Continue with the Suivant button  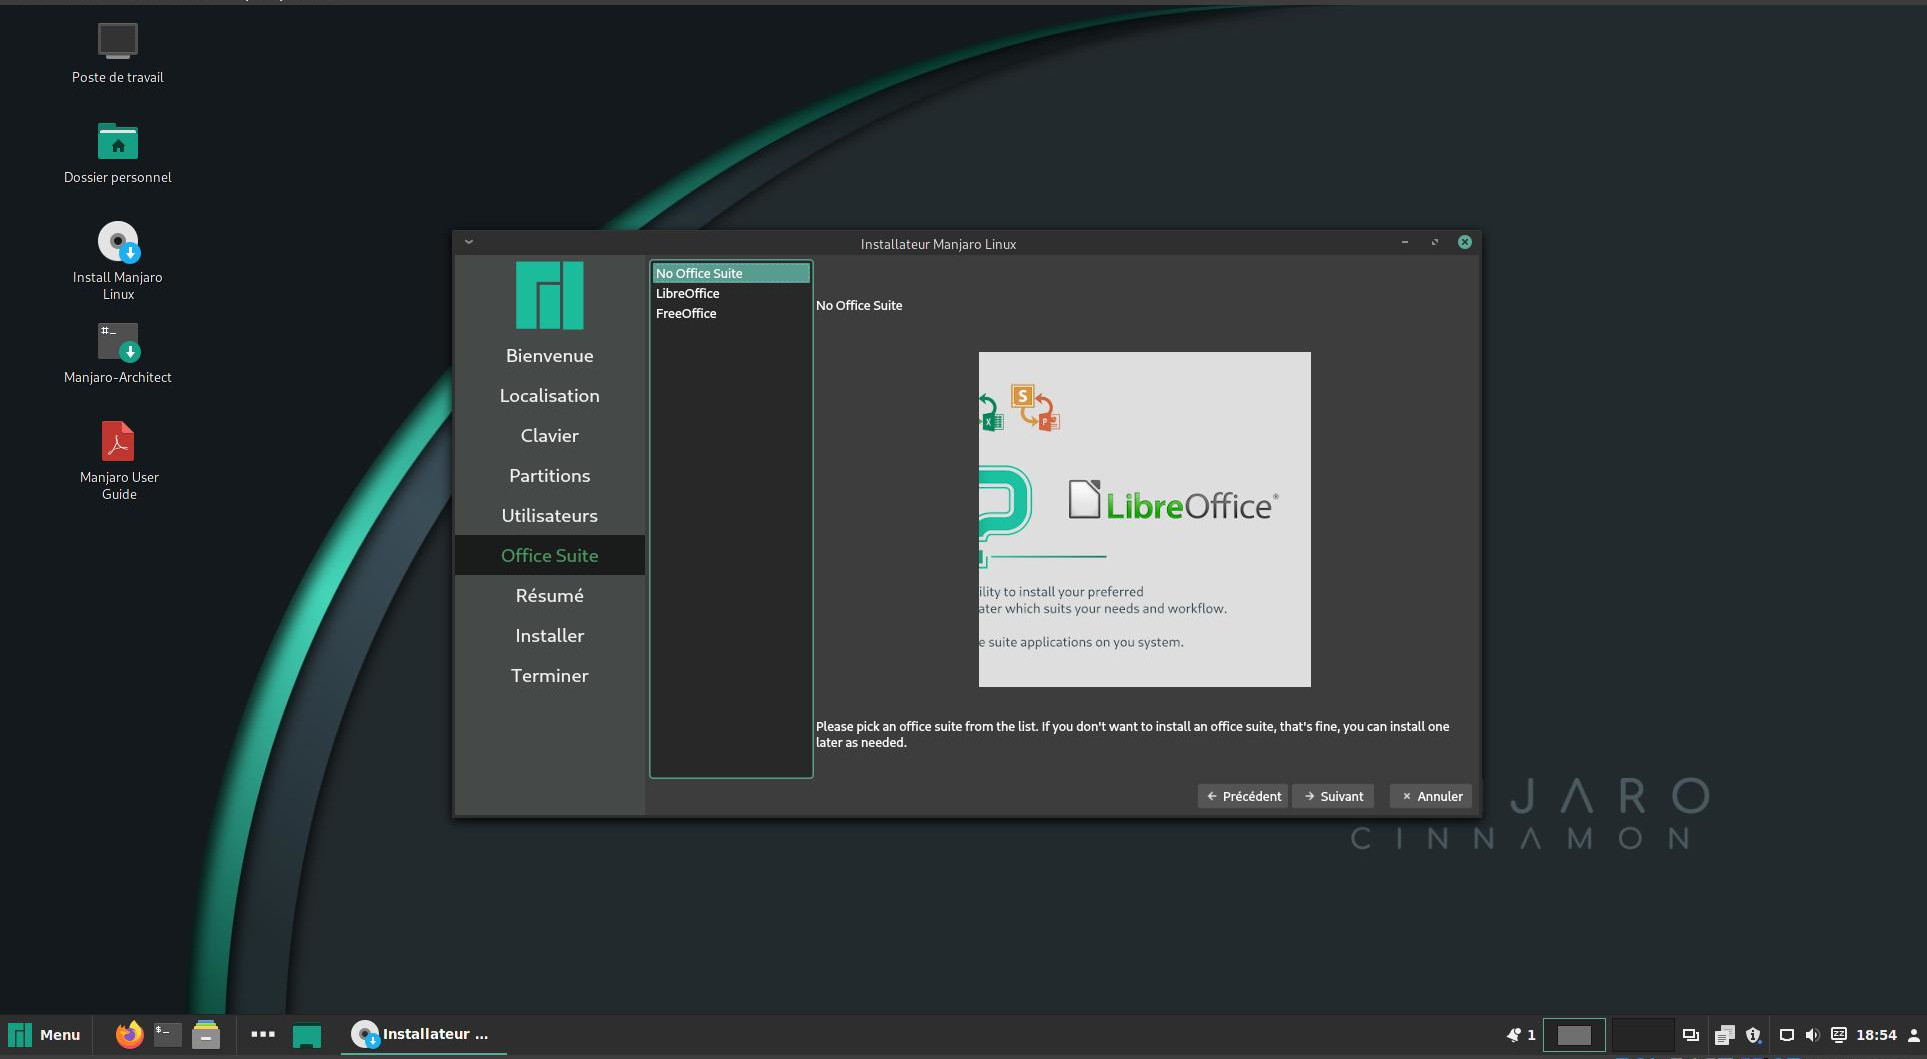click(1333, 796)
